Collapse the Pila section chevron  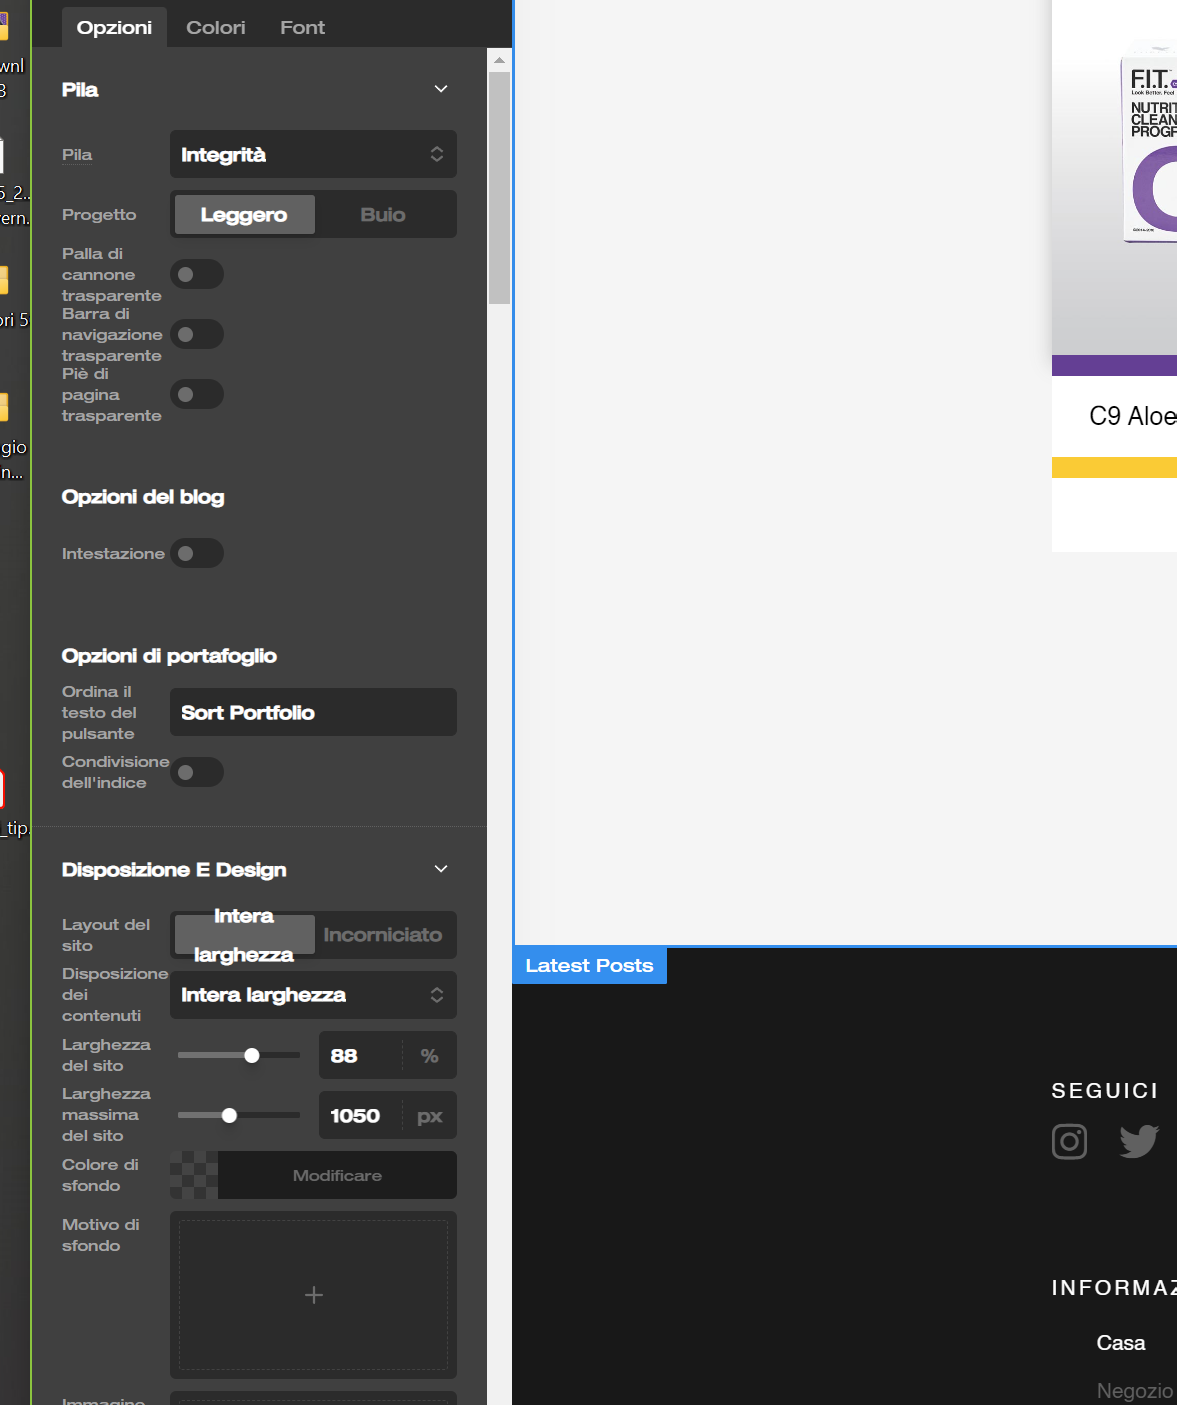coord(441,89)
